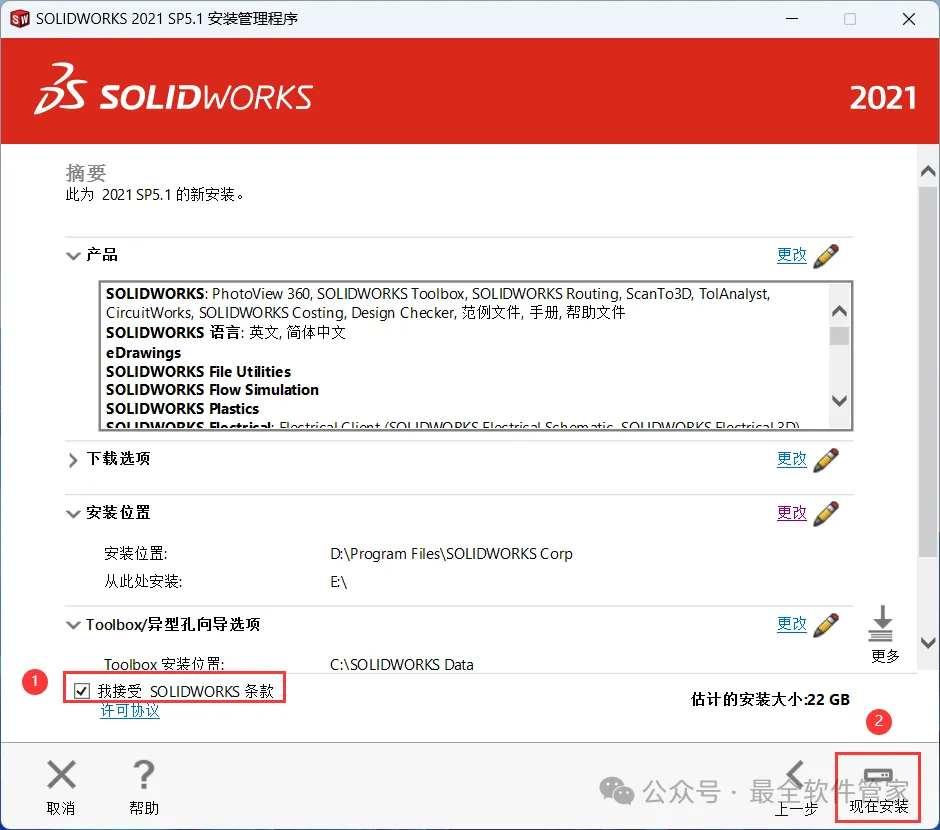Image resolution: width=940 pixels, height=830 pixels.
Task: Close the installation manager window
Action: 909,19
